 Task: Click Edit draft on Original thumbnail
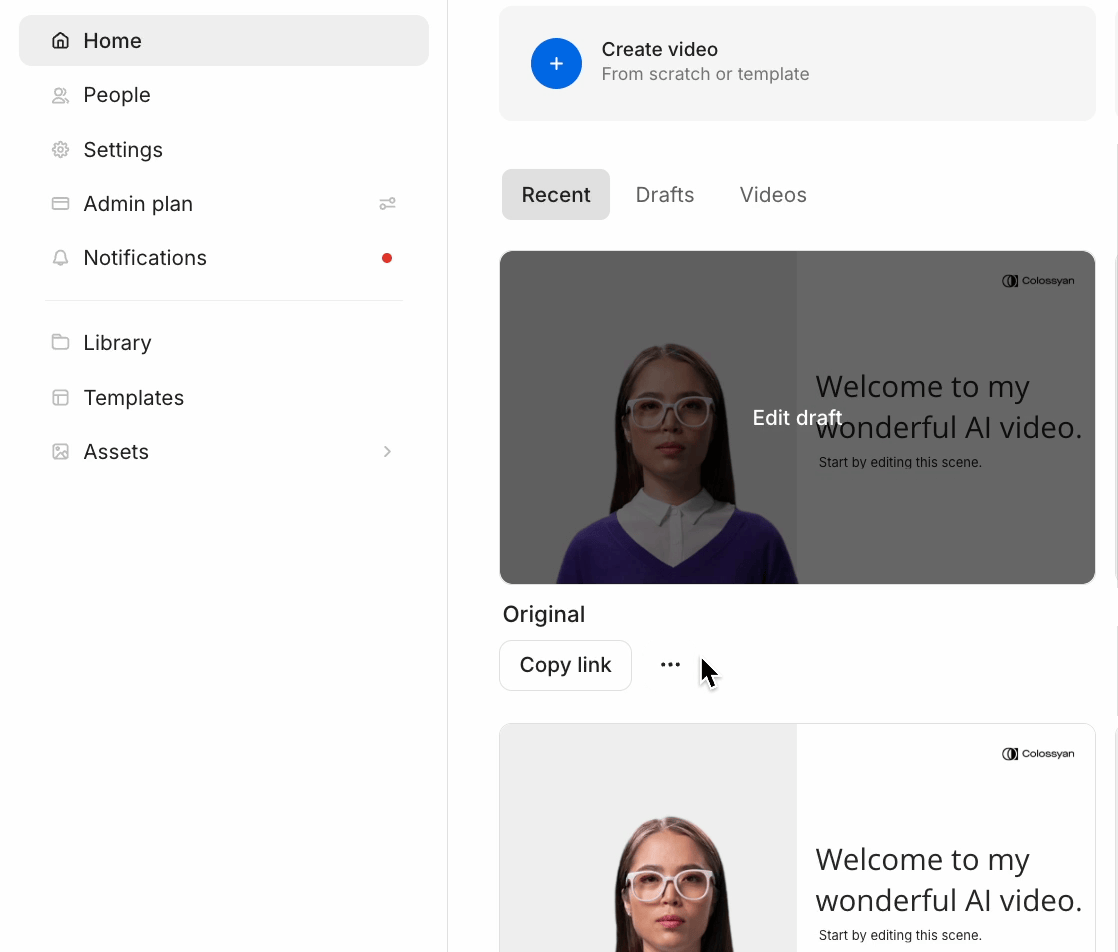[797, 417]
